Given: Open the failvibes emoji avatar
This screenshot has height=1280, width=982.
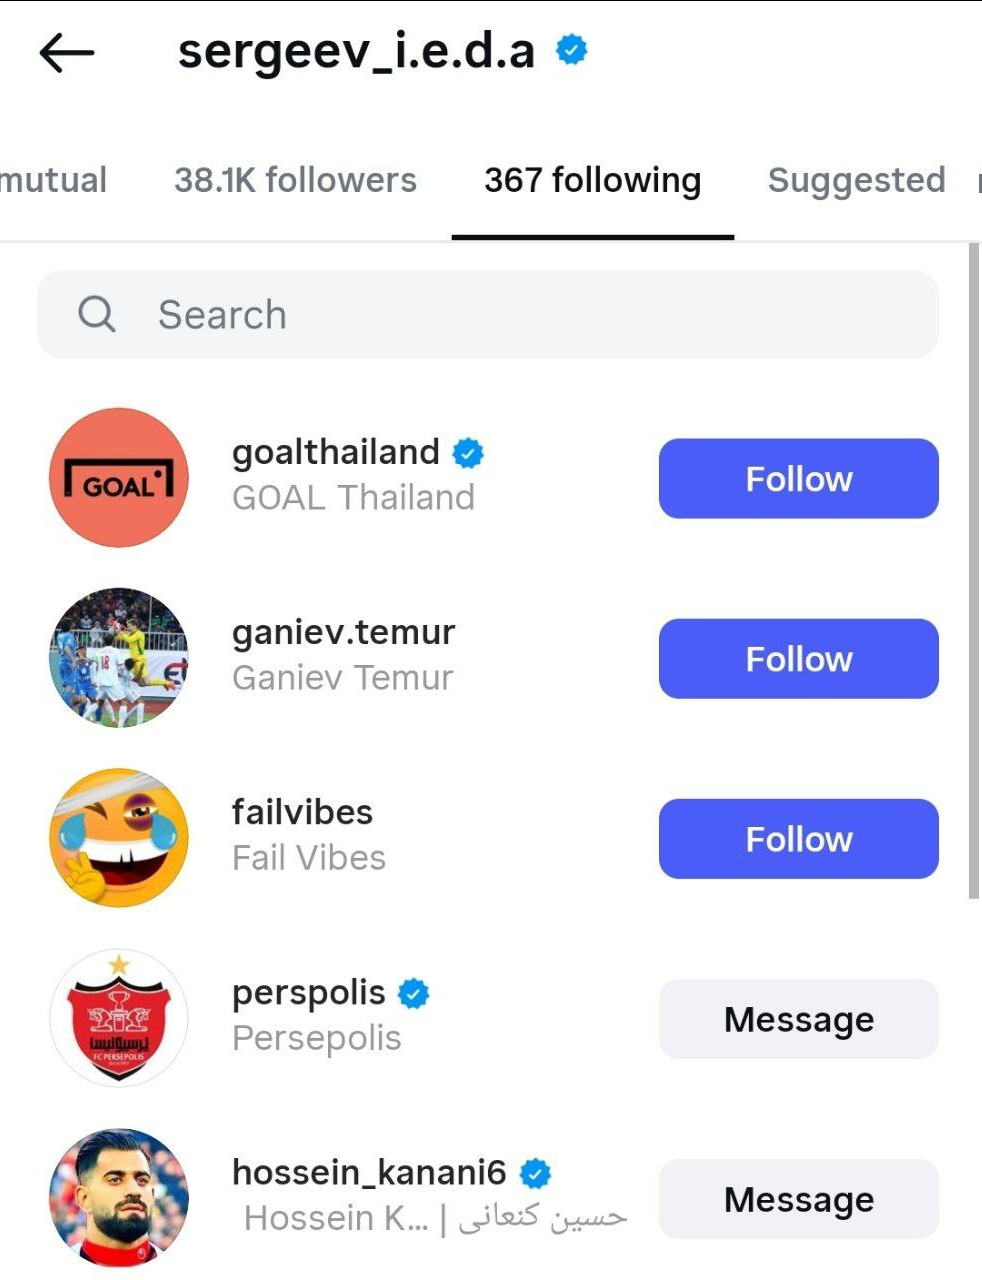Looking at the screenshot, I should pyautogui.click(x=119, y=838).
